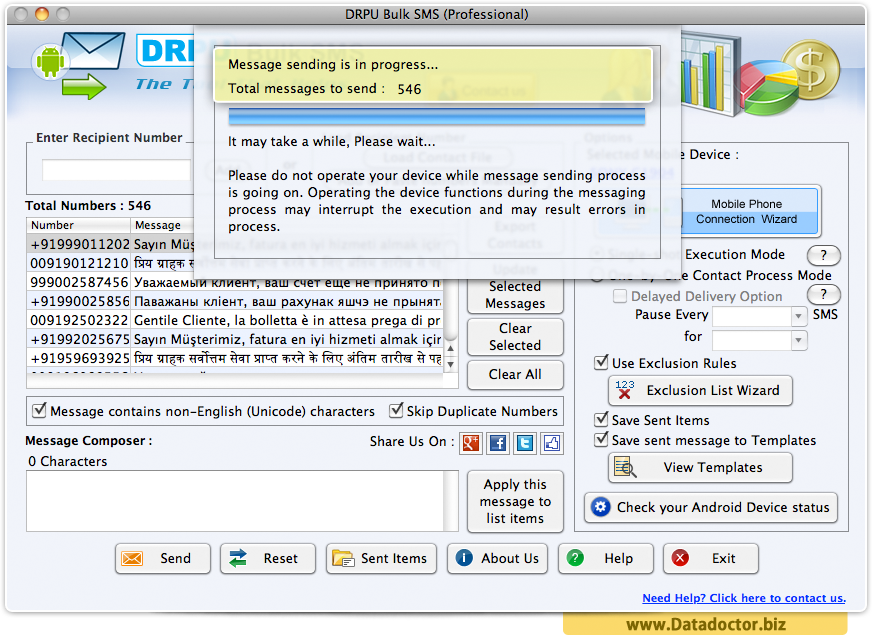Screen dimensions: 872x635
Task: Click the Android robot logo icon
Action: [50, 61]
